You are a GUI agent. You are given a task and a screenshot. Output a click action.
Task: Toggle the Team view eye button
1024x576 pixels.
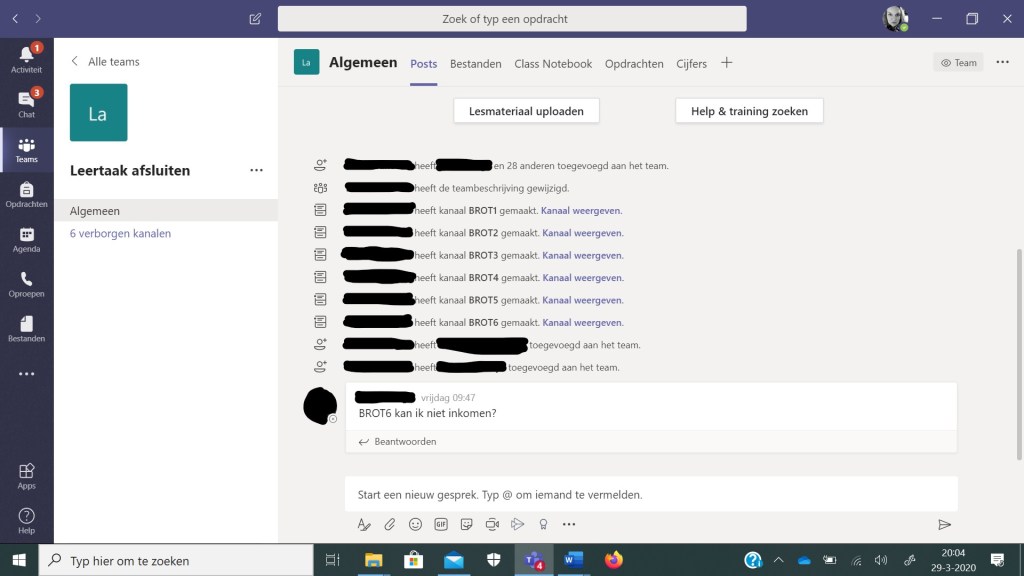[x=958, y=63]
